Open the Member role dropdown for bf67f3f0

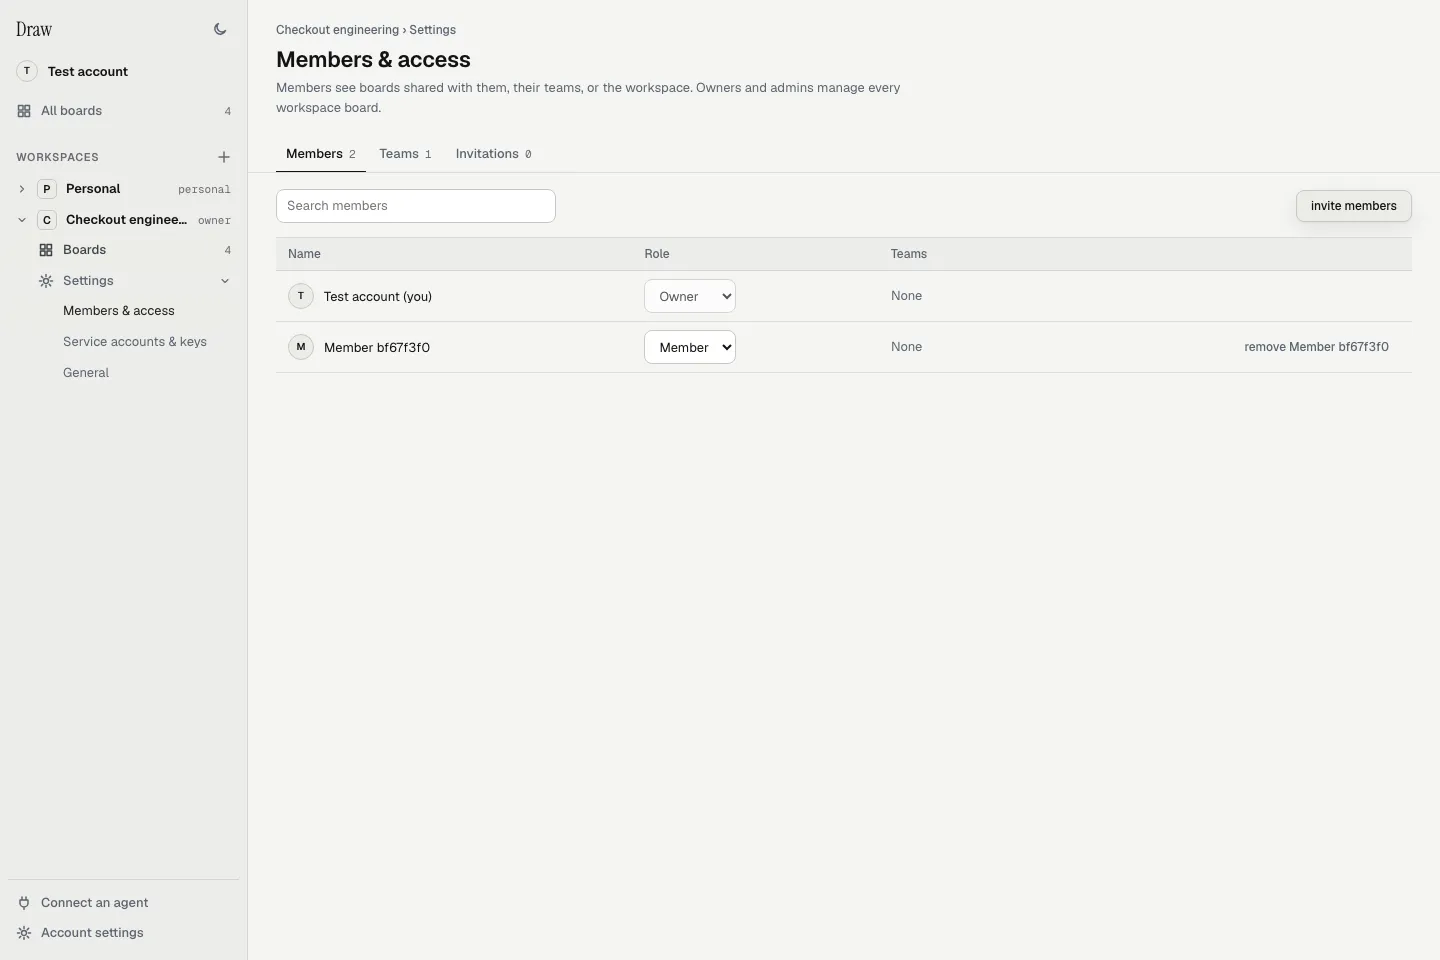pos(690,347)
